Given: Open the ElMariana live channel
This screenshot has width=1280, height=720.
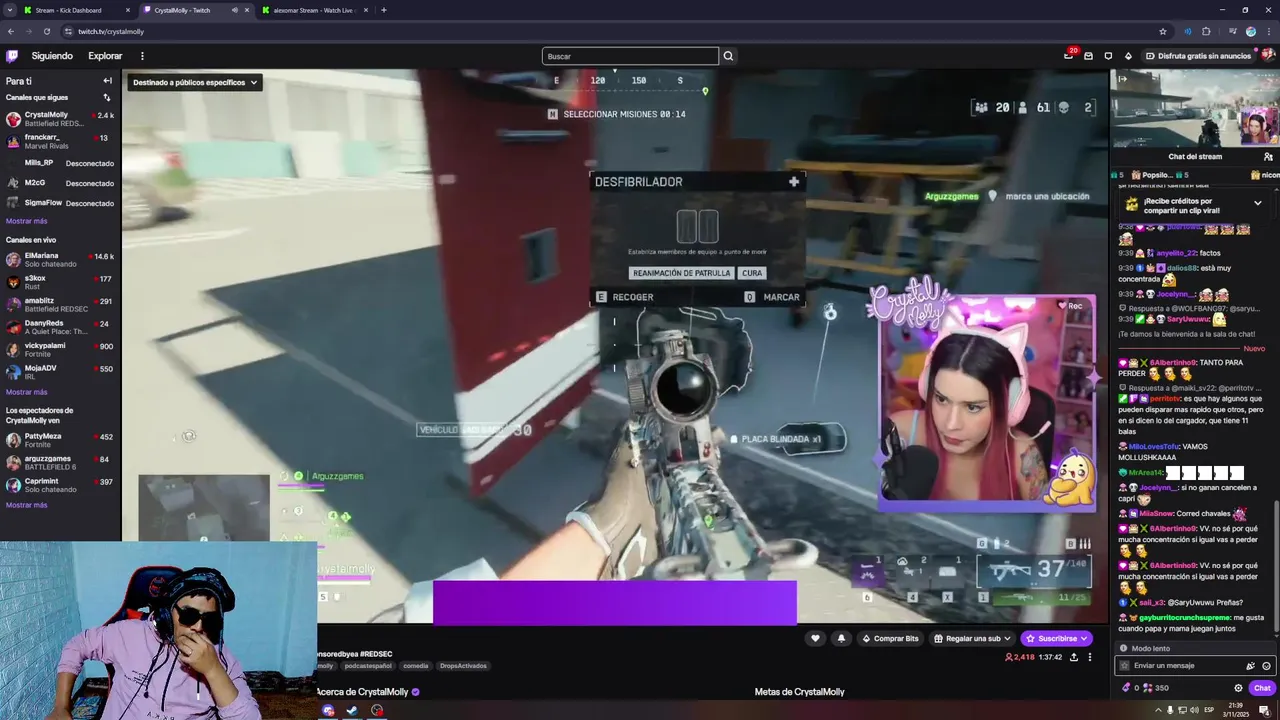Looking at the screenshot, I should pyautogui.click(x=60, y=260).
